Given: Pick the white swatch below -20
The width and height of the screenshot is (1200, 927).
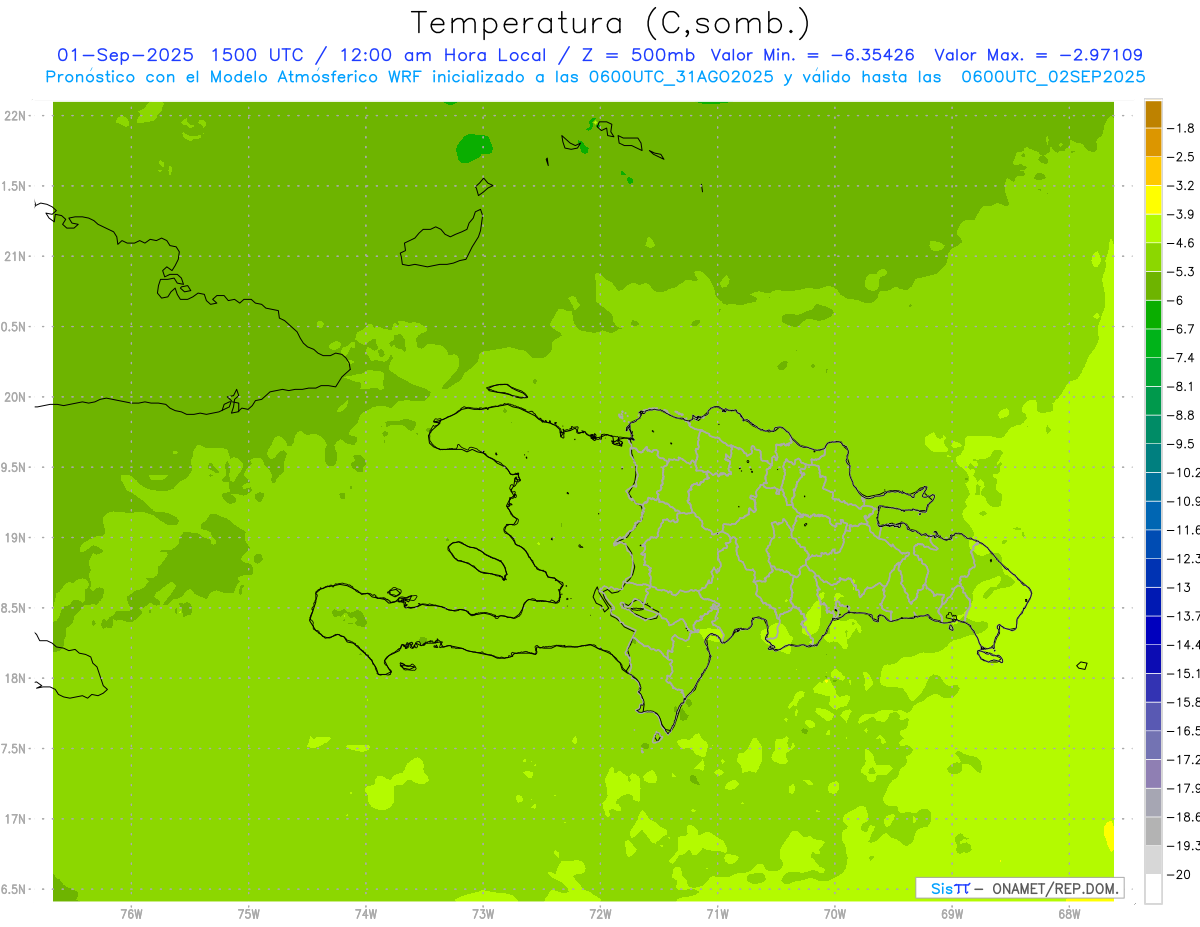Looking at the screenshot, I should coord(1153,889).
